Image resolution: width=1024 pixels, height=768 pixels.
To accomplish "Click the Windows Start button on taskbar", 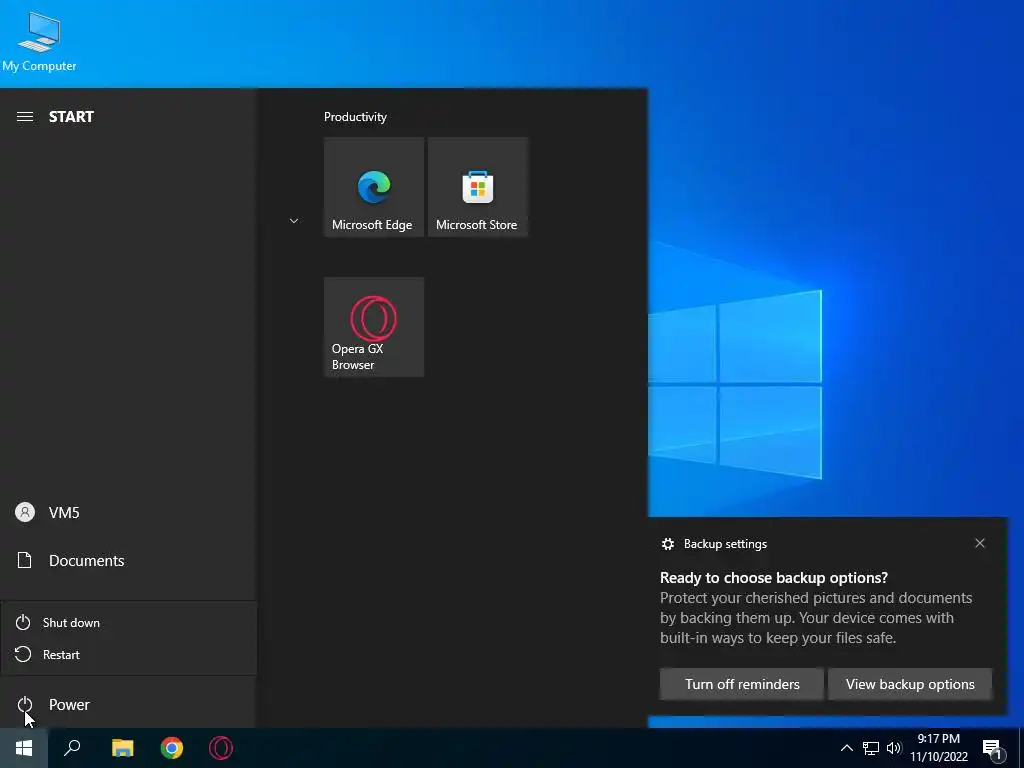I will pos(24,748).
